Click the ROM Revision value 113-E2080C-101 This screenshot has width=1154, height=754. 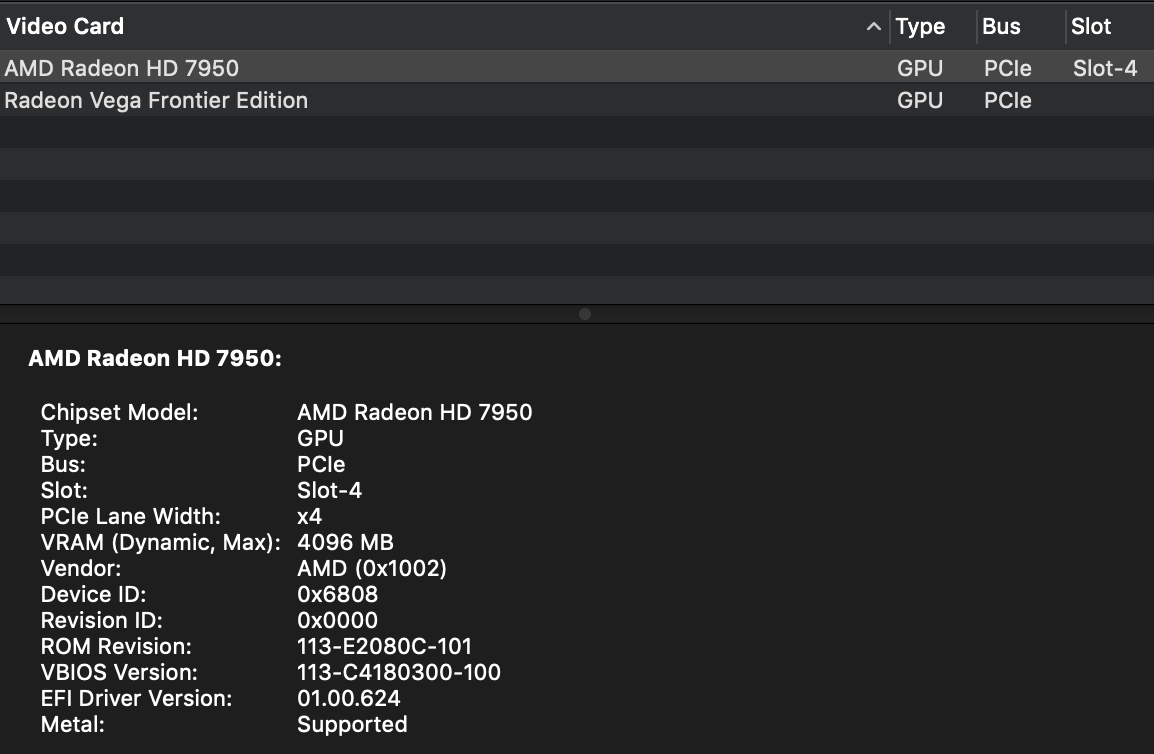click(384, 646)
